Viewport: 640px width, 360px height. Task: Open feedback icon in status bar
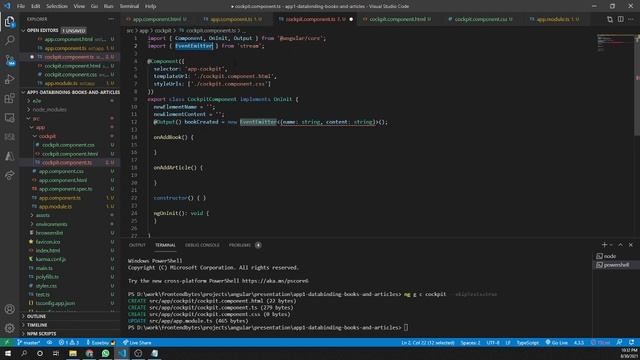(620, 342)
